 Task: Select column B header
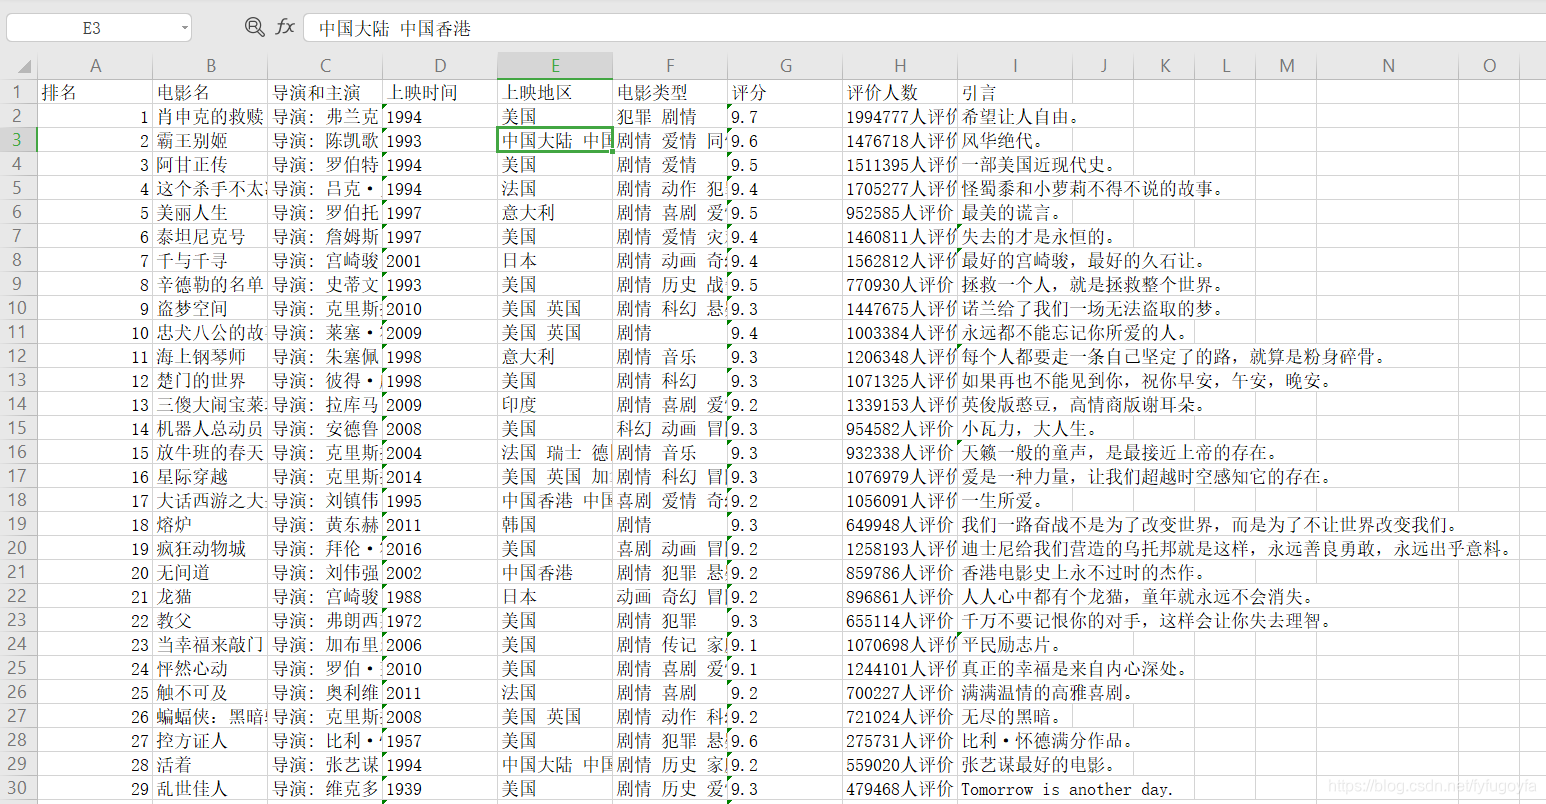tap(210, 66)
